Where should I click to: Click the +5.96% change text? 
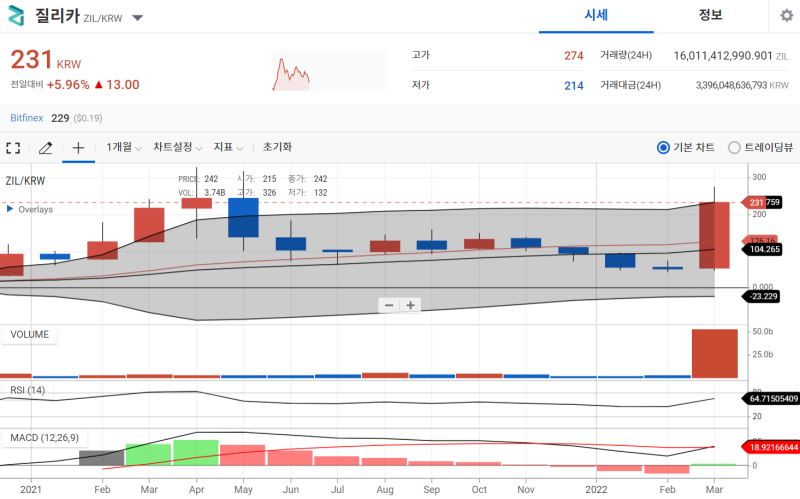point(68,85)
